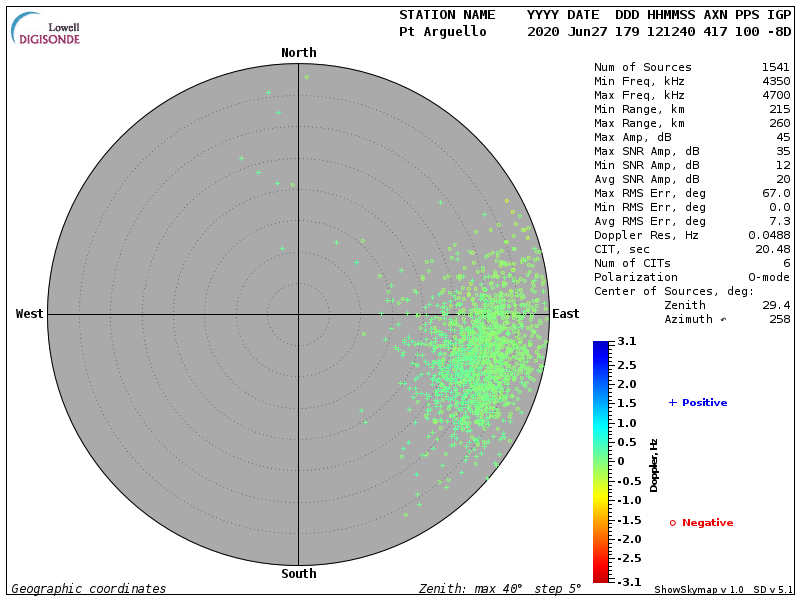Click the IGP value -8D
The width and height of the screenshot is (800, 600).
tap(779, 32)
